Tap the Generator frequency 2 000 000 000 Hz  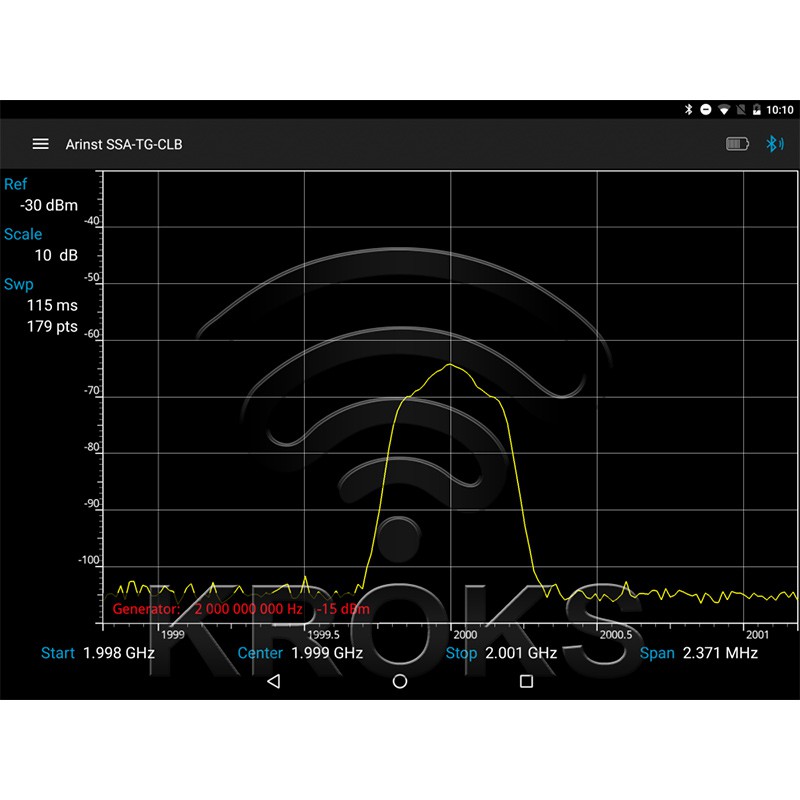point(248,608)
